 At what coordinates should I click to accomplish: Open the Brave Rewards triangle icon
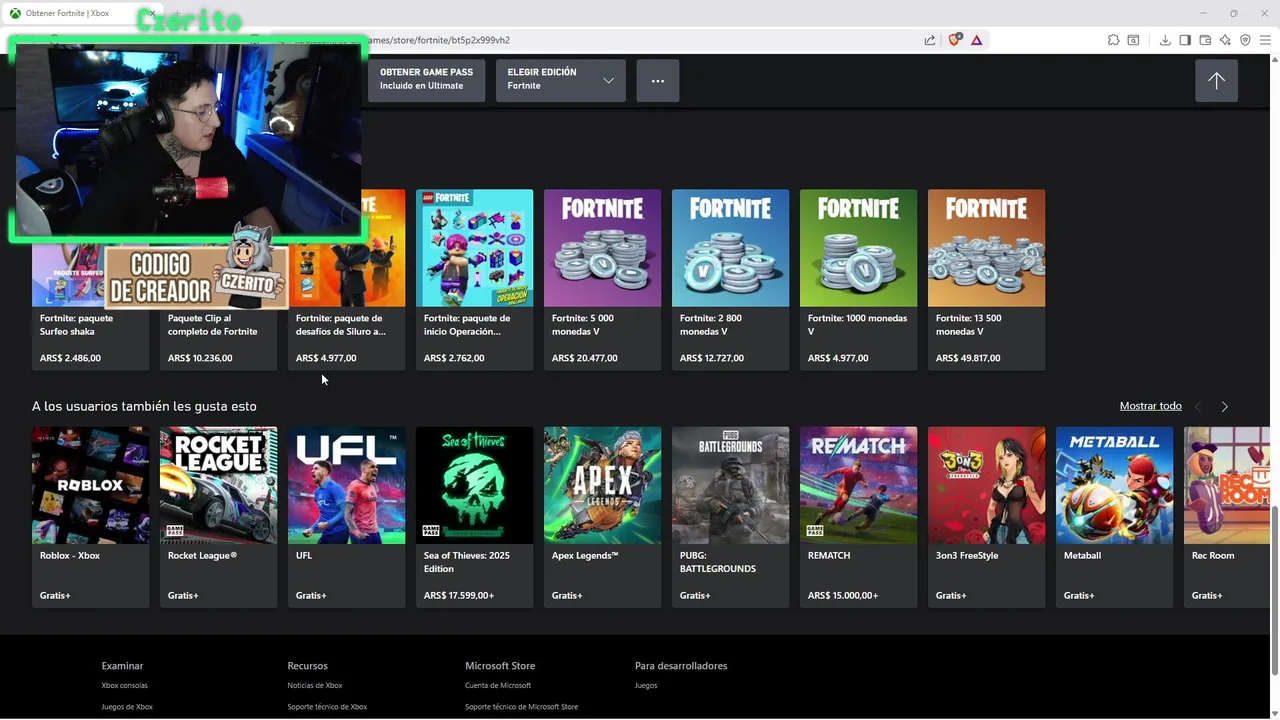[977, 40]
